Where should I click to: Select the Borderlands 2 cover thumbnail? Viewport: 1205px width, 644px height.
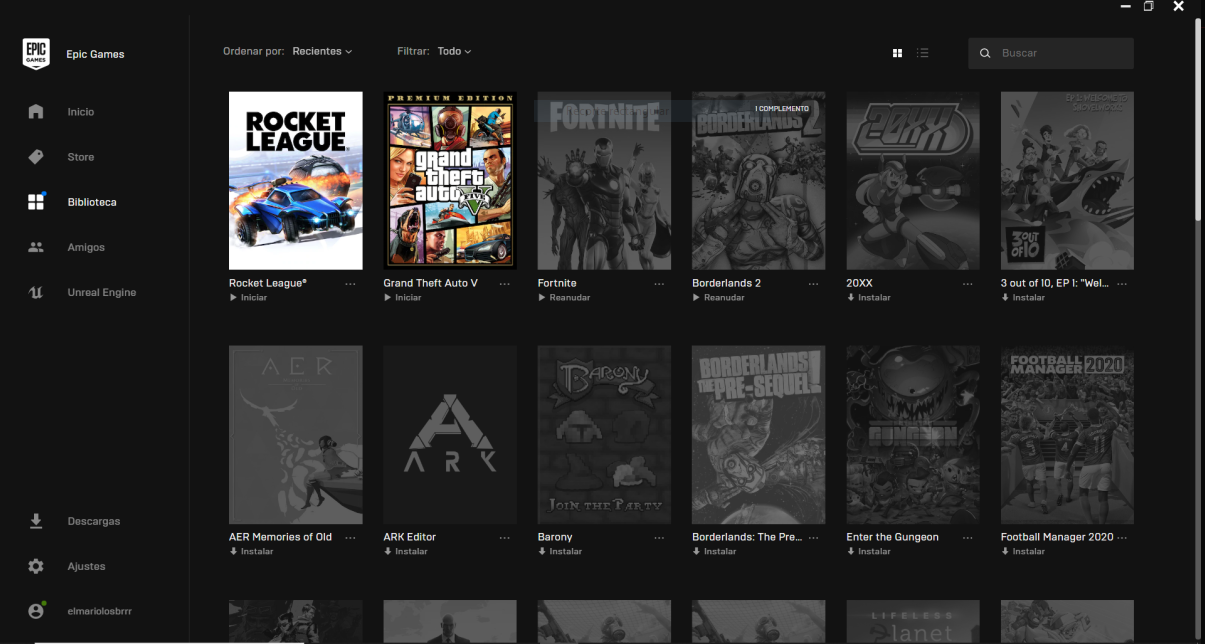pos(759,181)
